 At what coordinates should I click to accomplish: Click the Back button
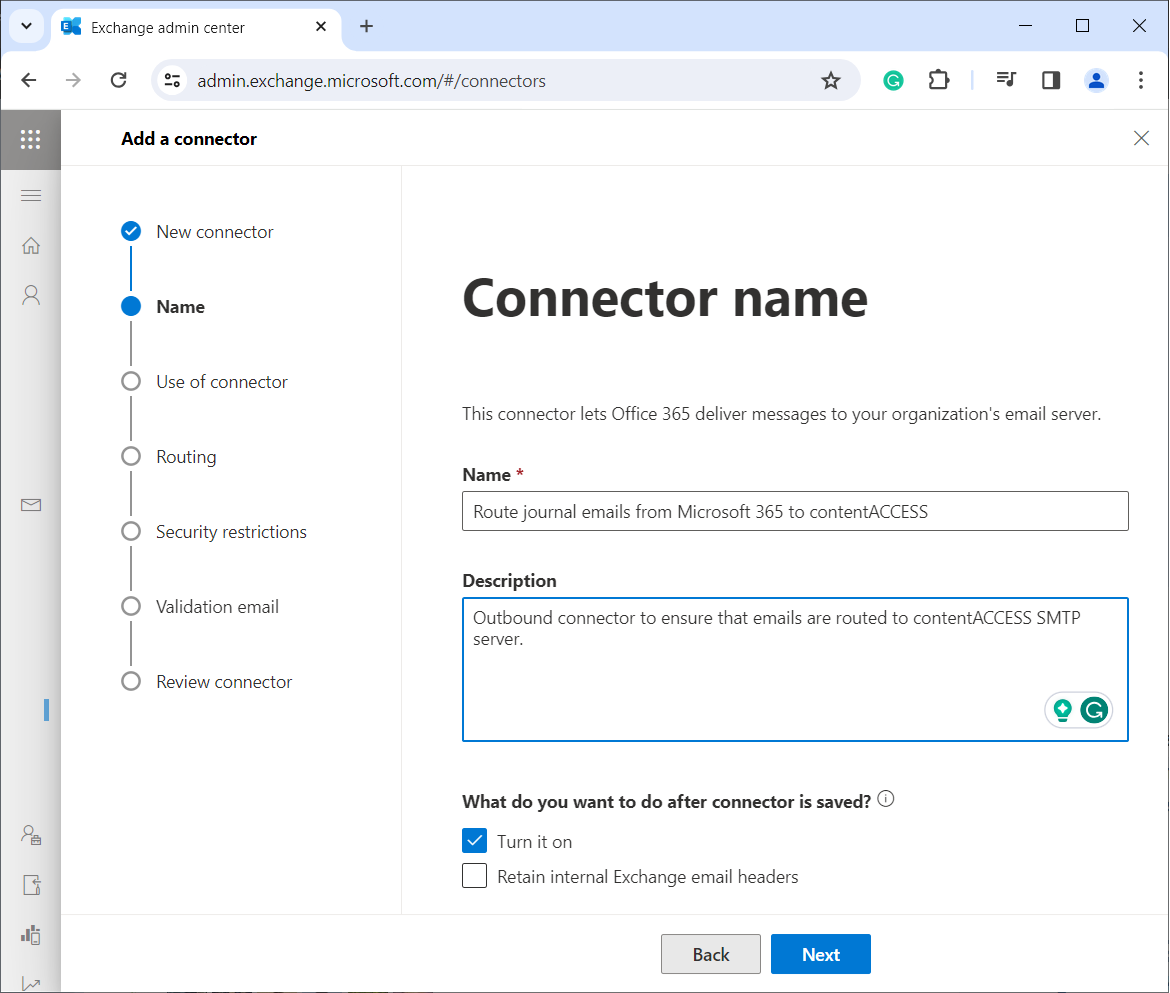[710, 954]
